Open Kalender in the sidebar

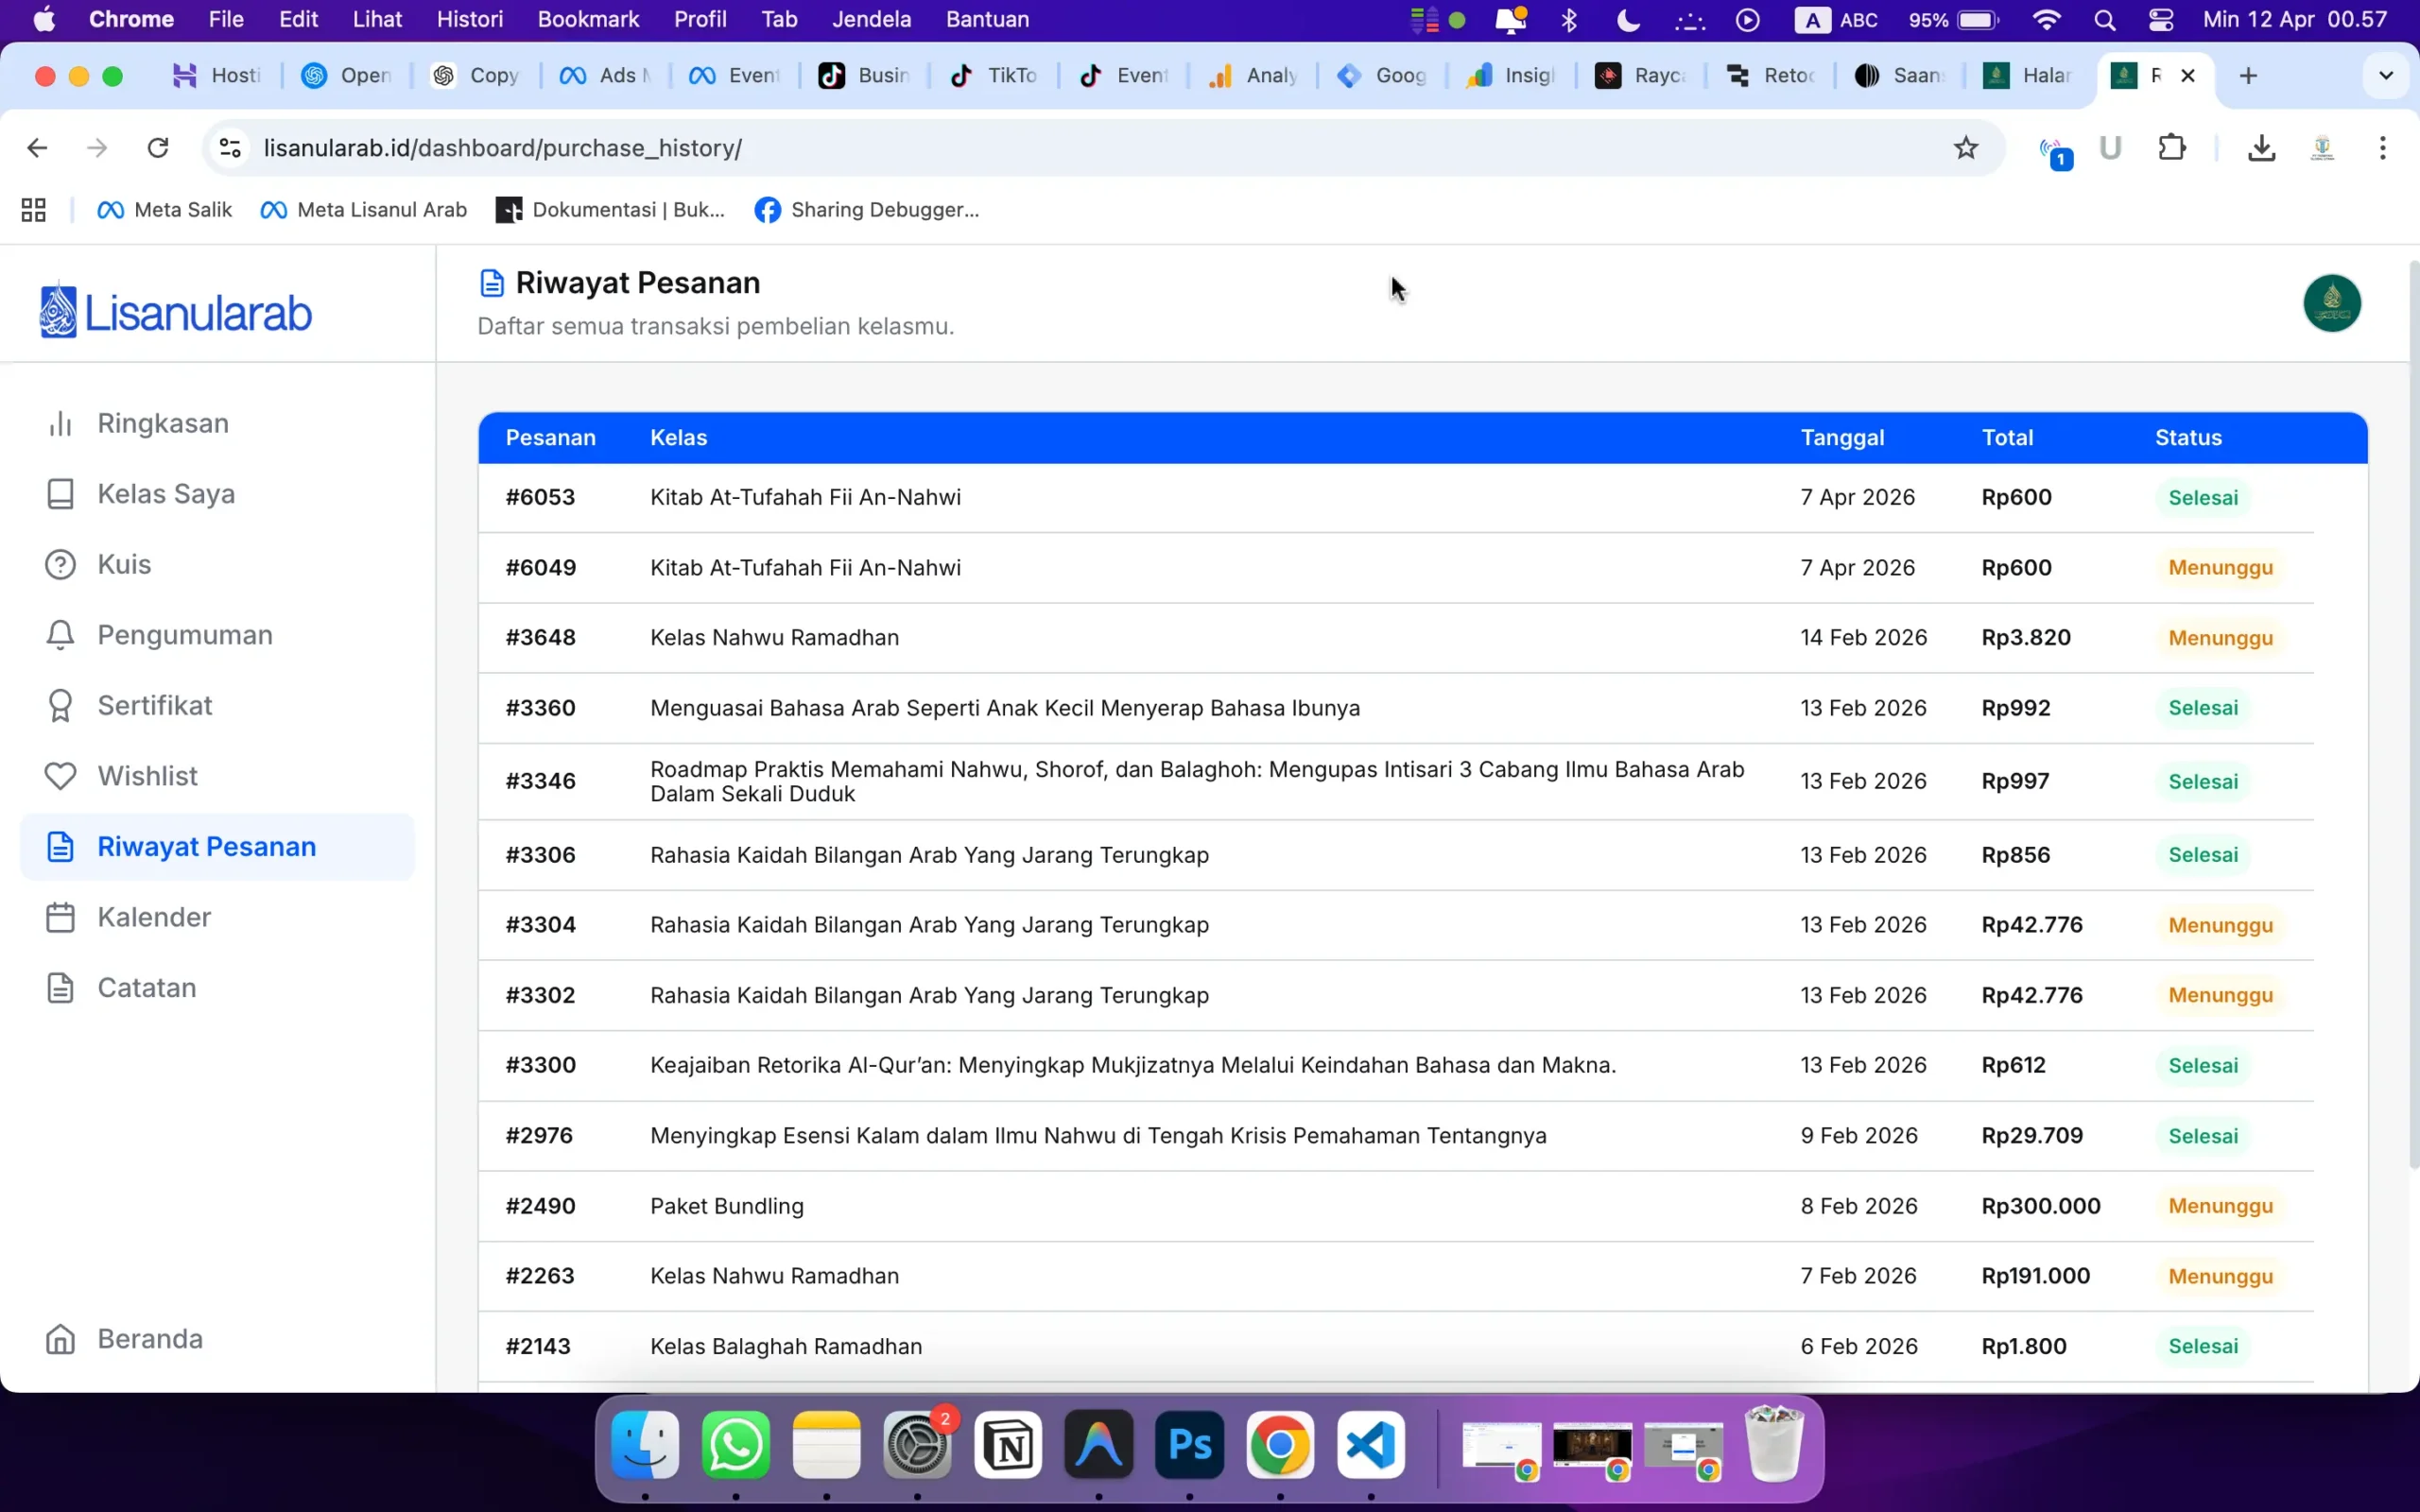point(153,917)
